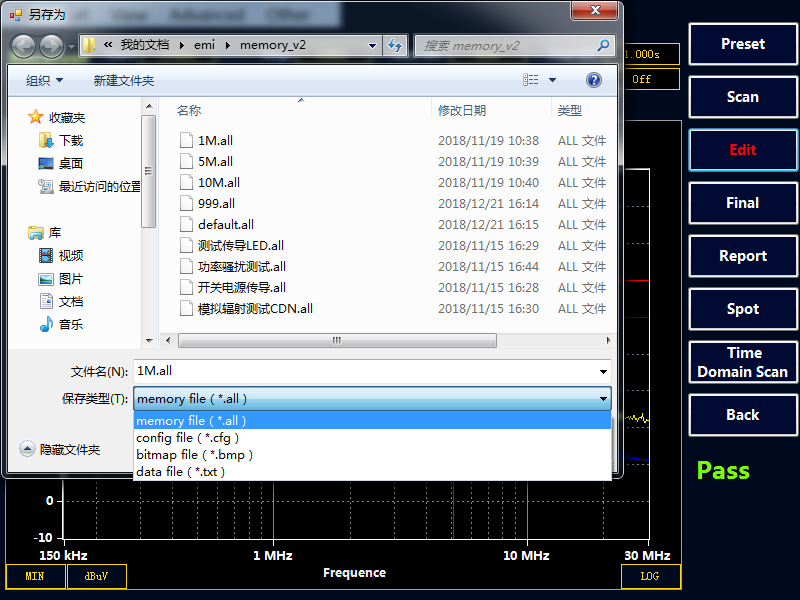Open the 组织 organize dropdown menu
Image resolution: width=800 pixels, height=600 pixels.
point(44,80)
